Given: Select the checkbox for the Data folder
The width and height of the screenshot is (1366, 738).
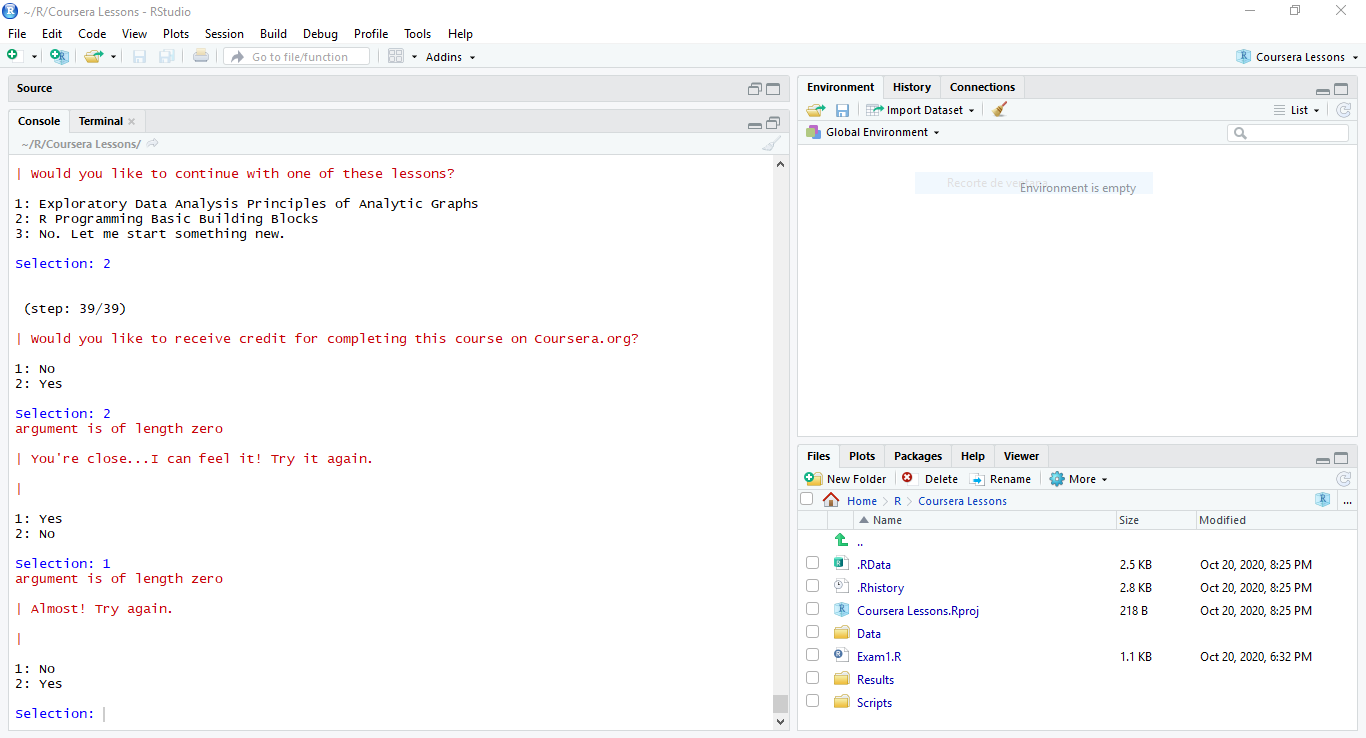Looking at the screenshot, I should coord(812,631).
